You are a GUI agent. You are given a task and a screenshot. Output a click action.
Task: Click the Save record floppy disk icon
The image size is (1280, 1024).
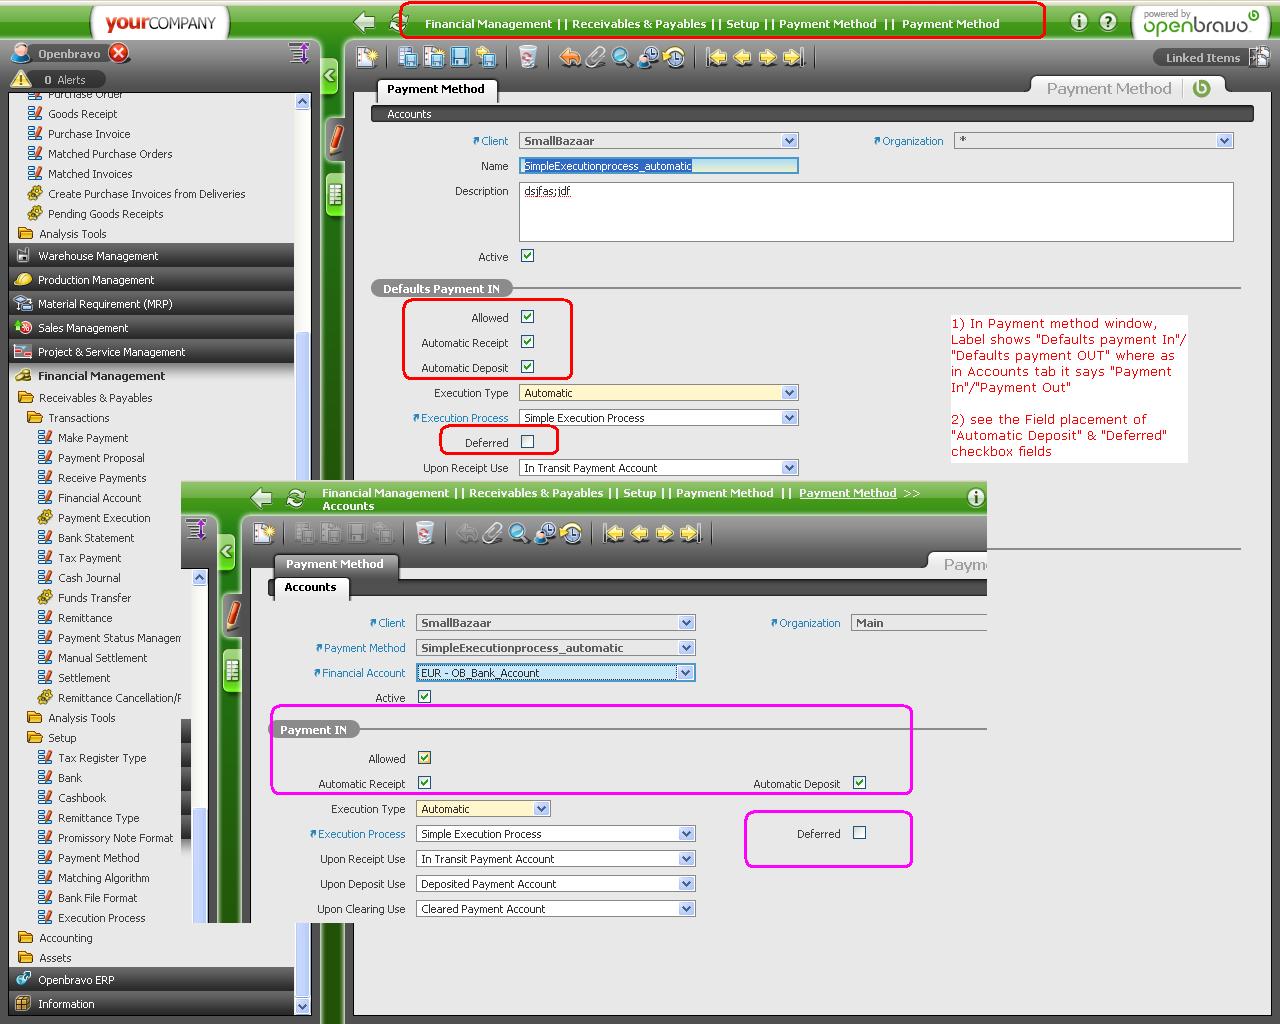tap(460, 58)
